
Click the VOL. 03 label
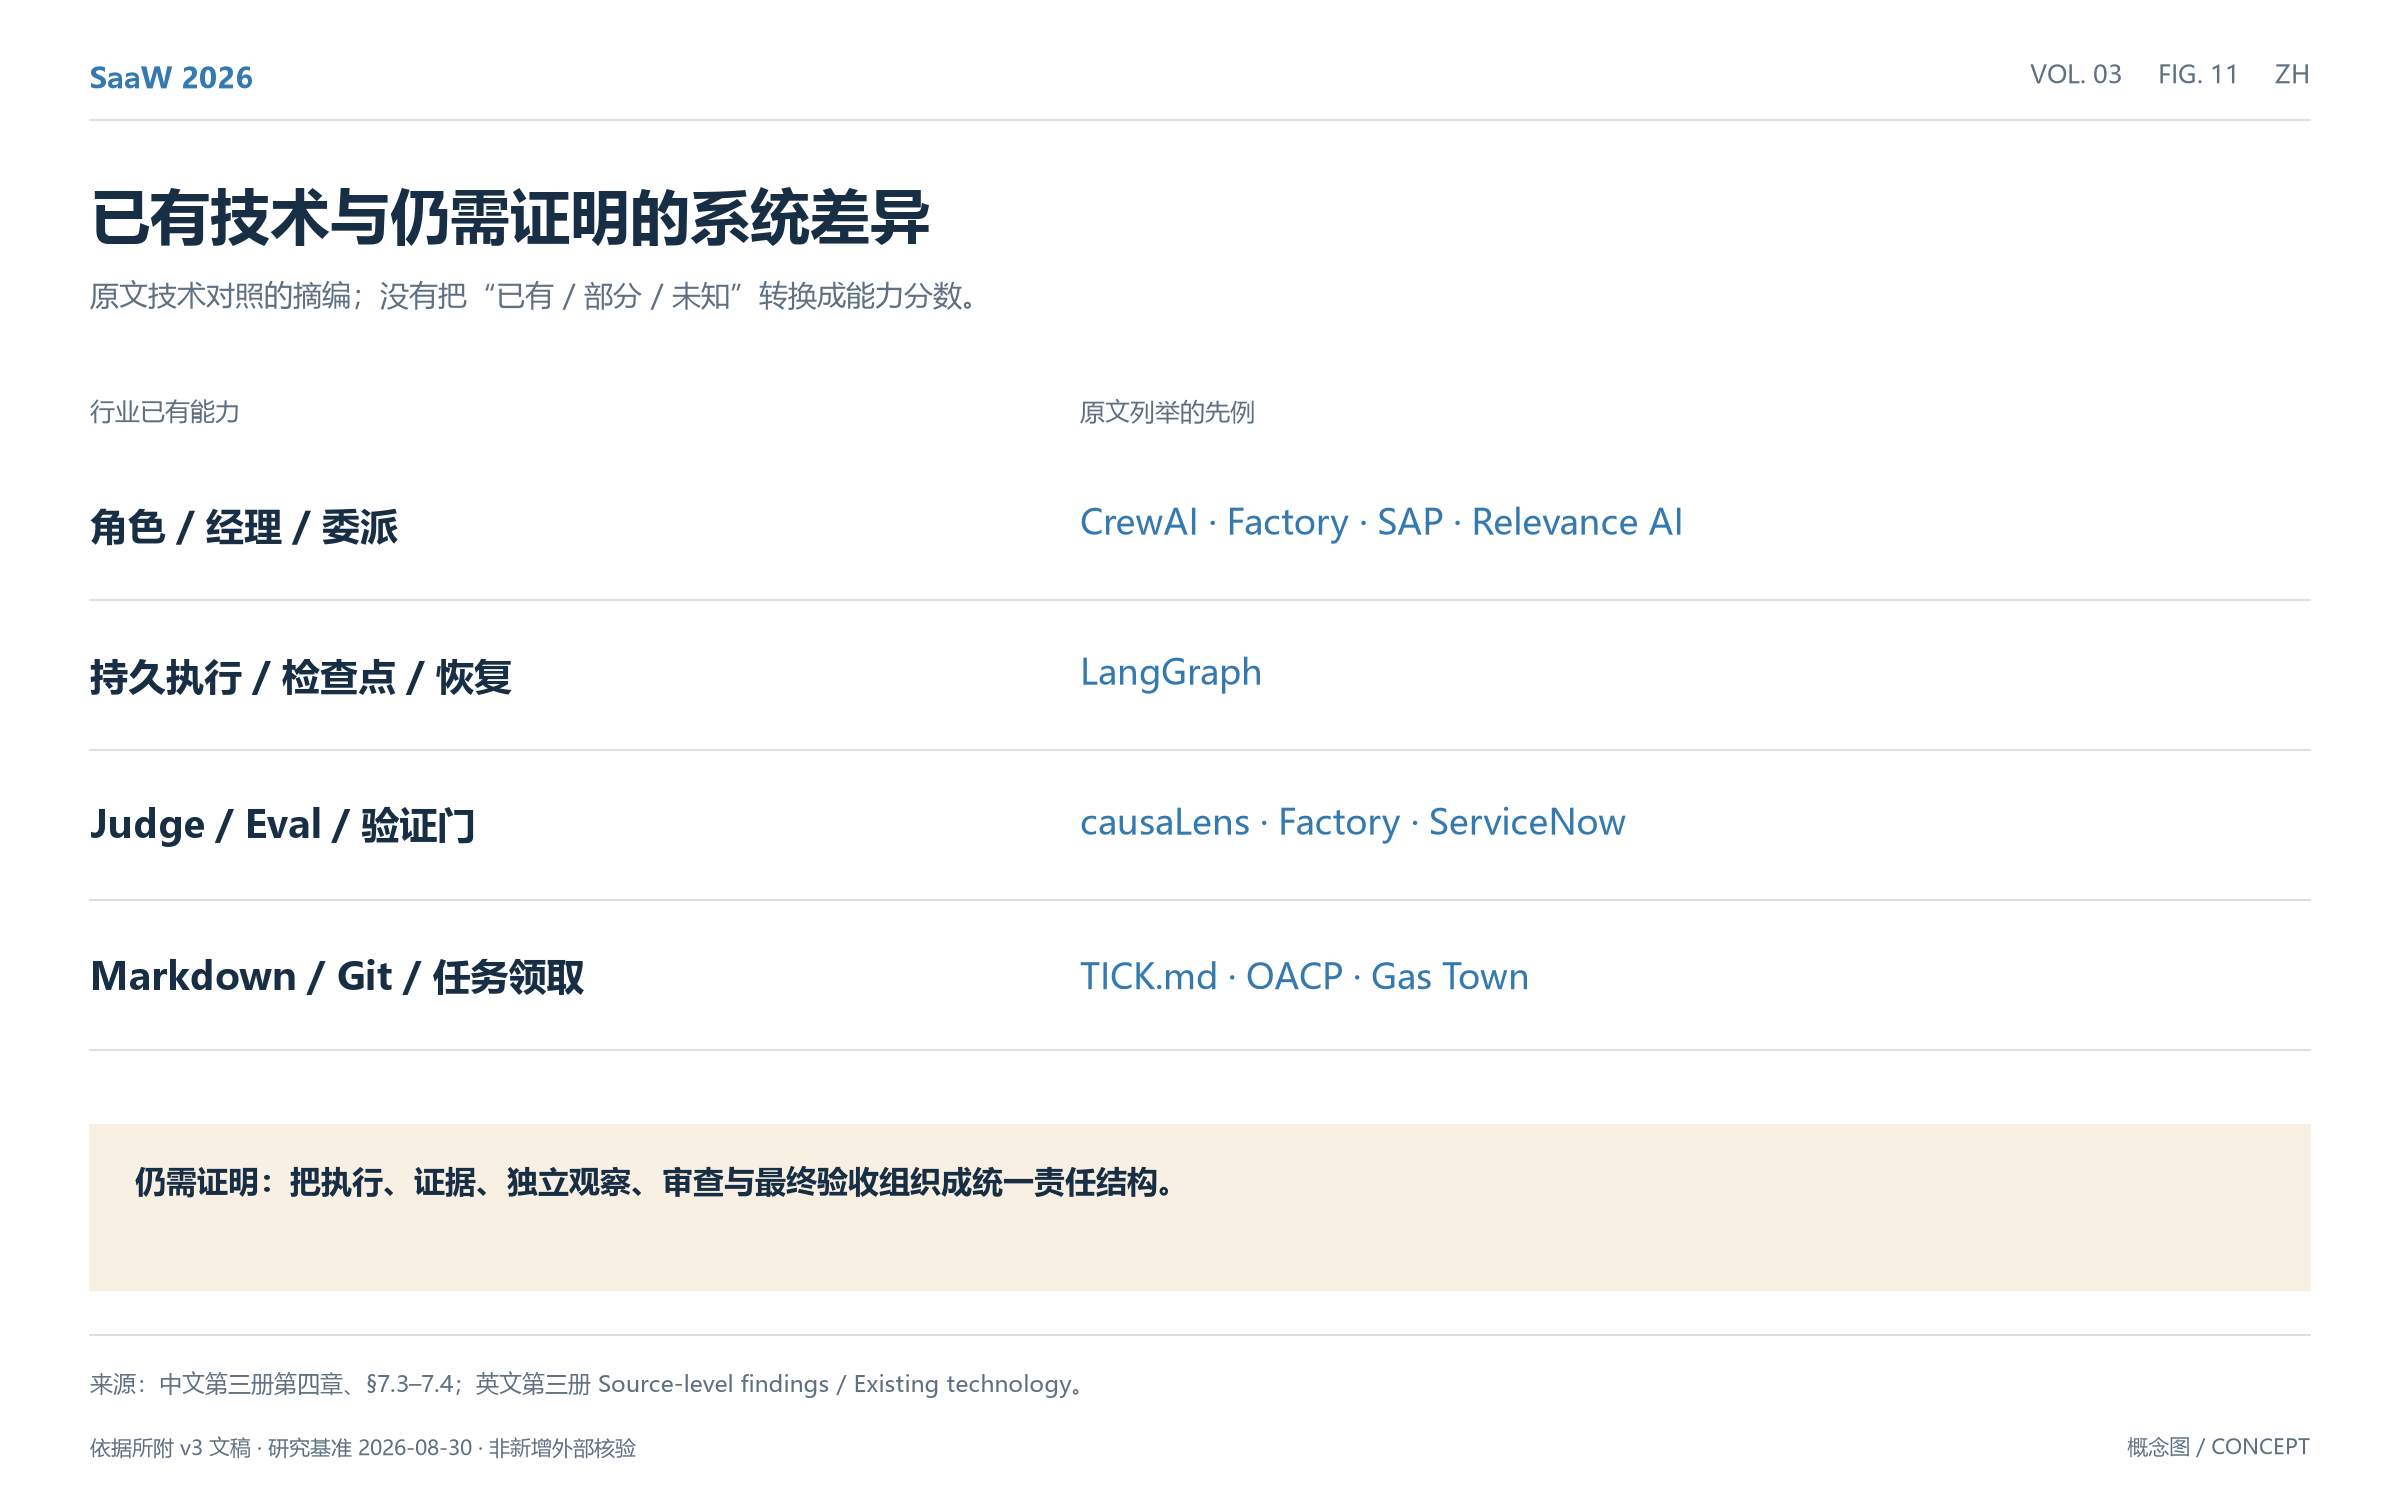2075,75
